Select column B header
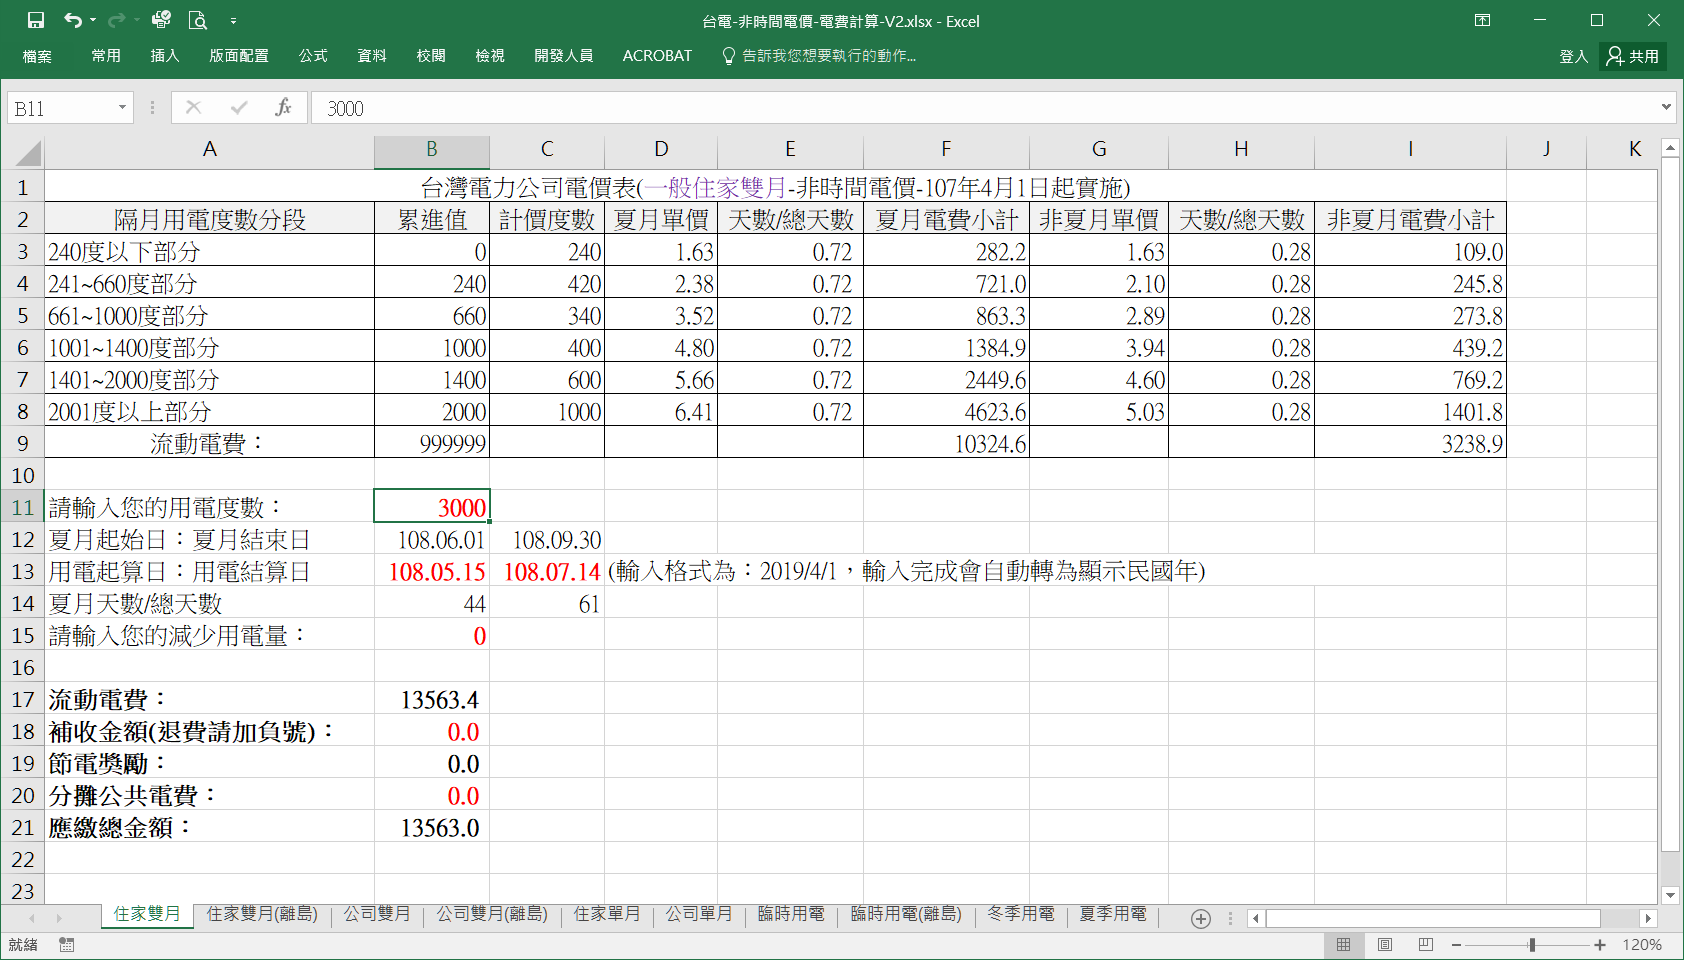The width and height of the screenshot is (1684, 960). [432, 150]
